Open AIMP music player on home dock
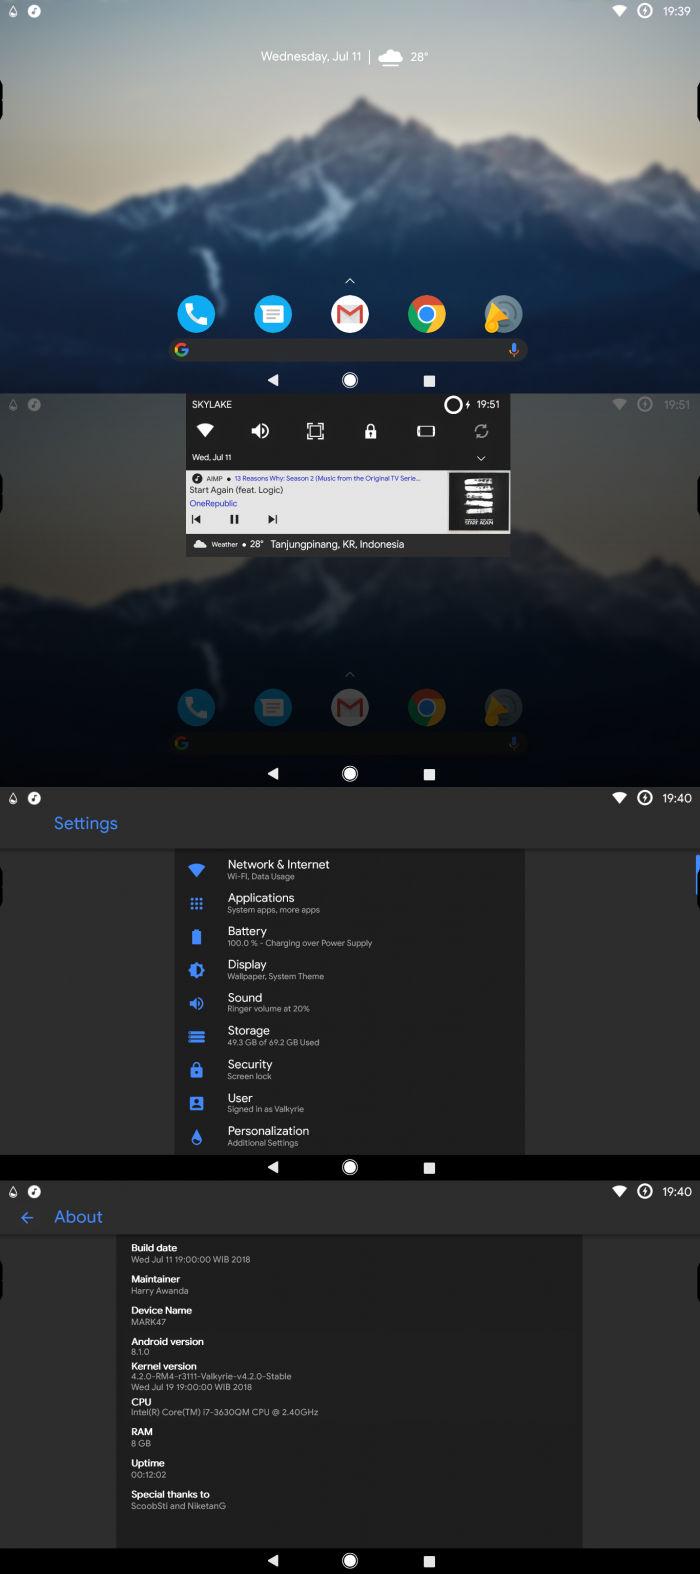Viewport: 700px width, 1574px height. [x=503, y=315]
